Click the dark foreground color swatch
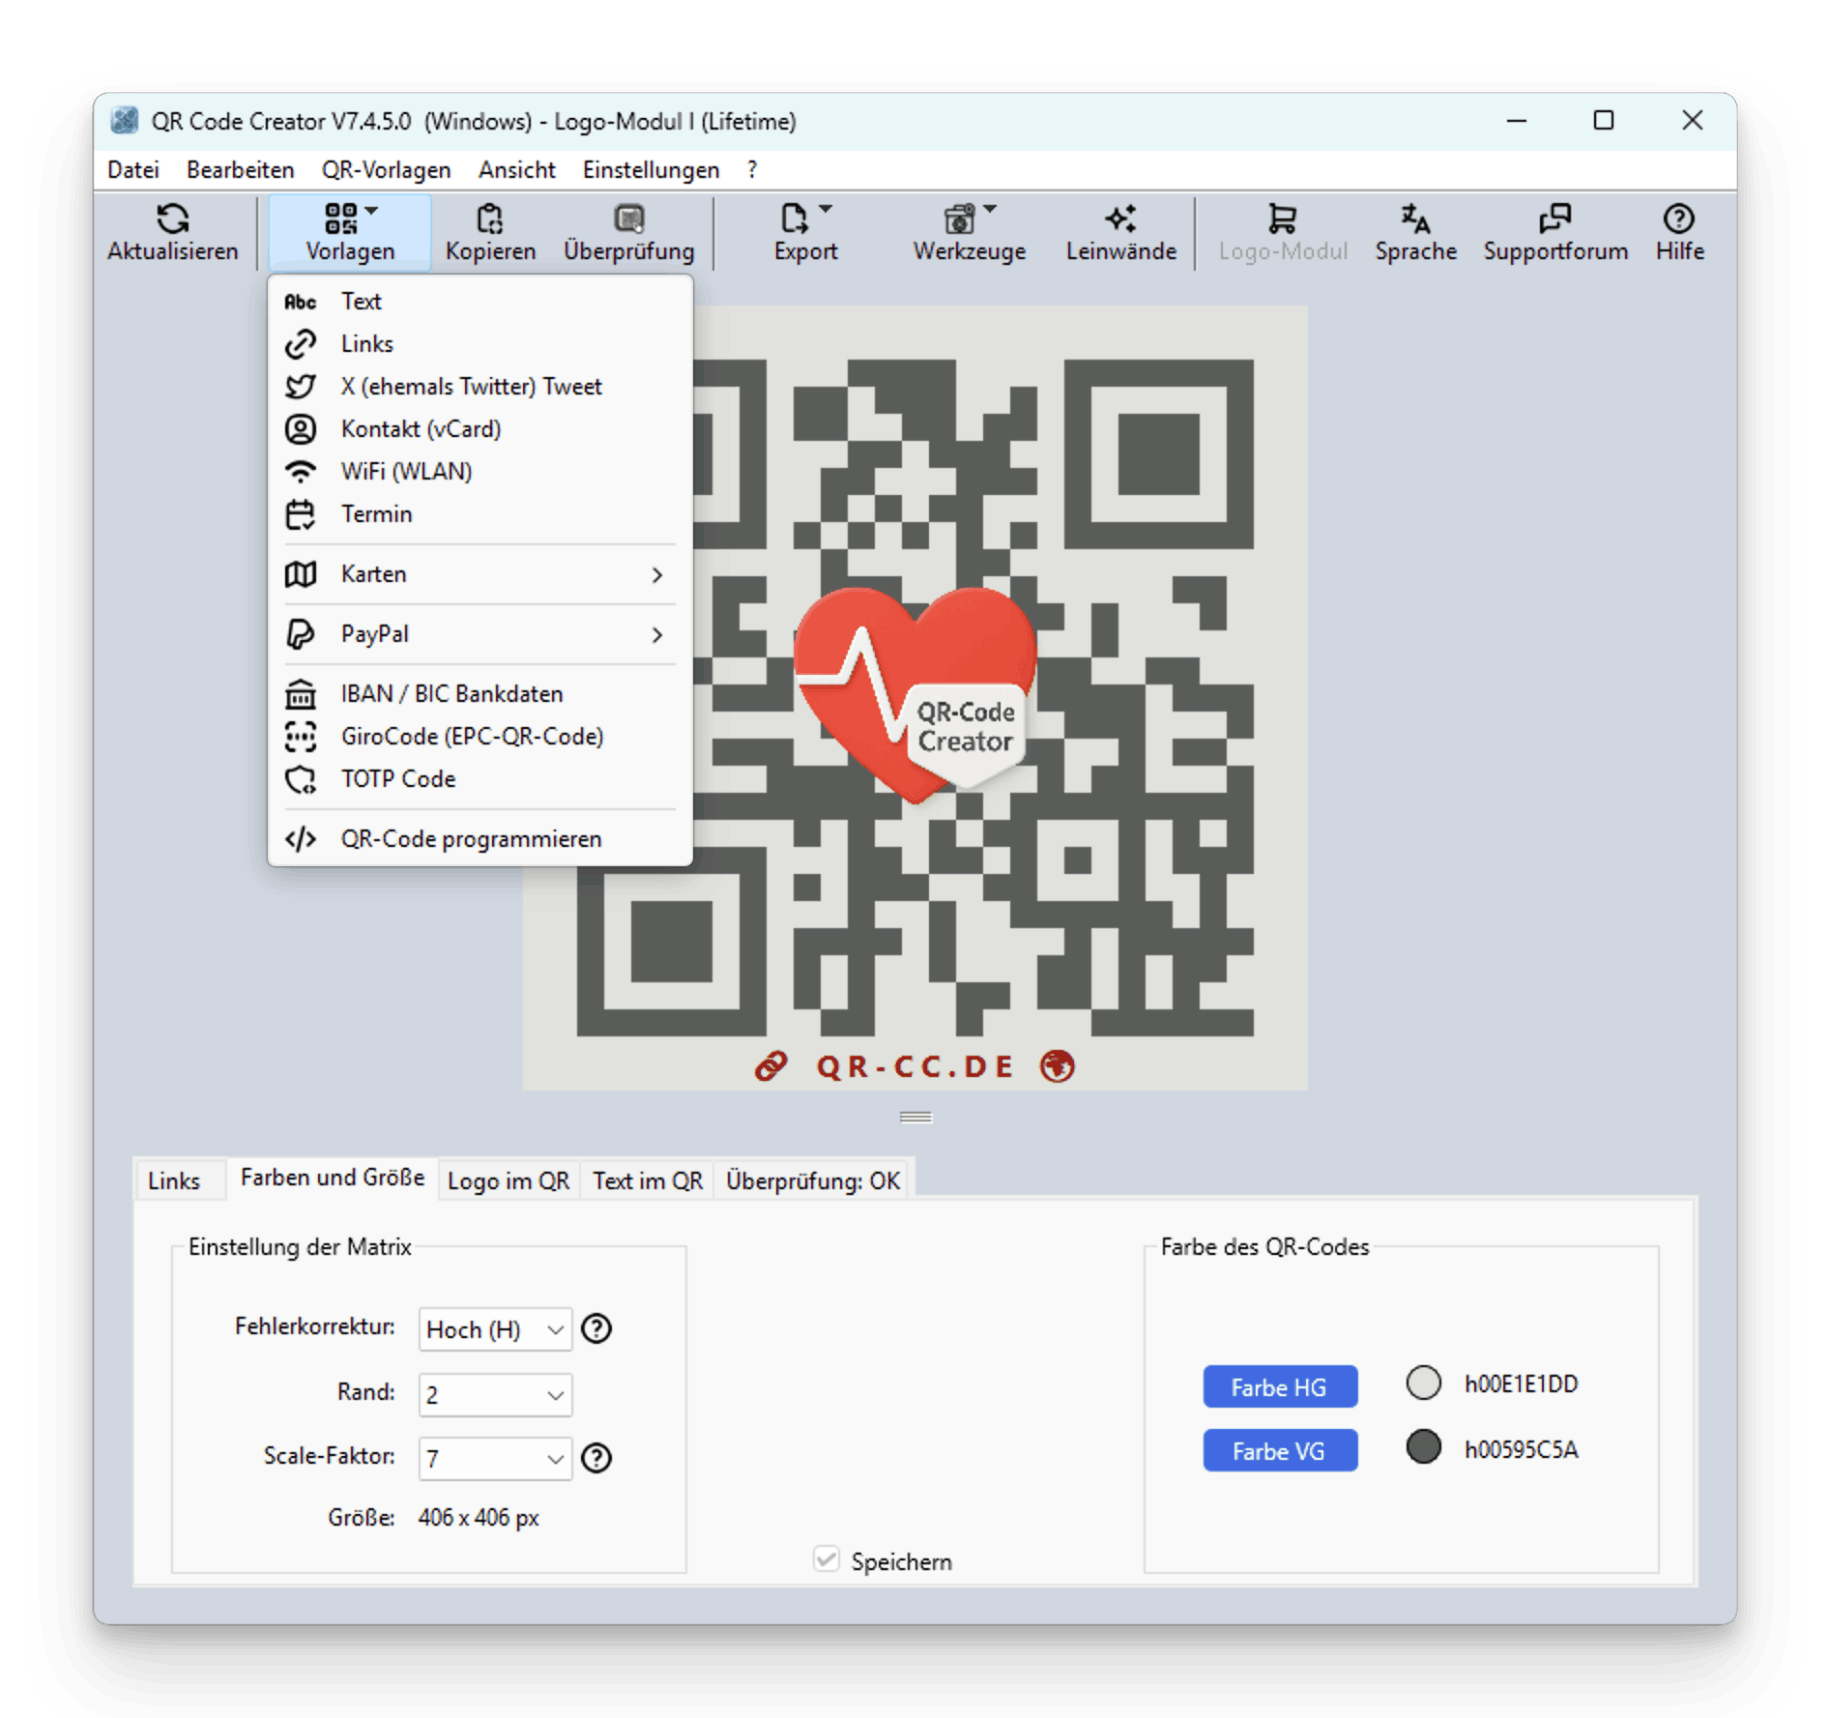 1423,1447
